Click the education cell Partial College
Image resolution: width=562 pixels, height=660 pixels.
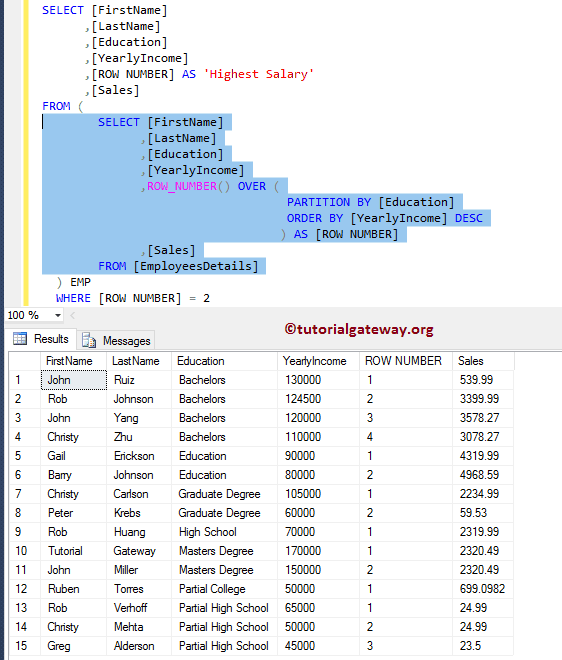click(x=224, y=589)
